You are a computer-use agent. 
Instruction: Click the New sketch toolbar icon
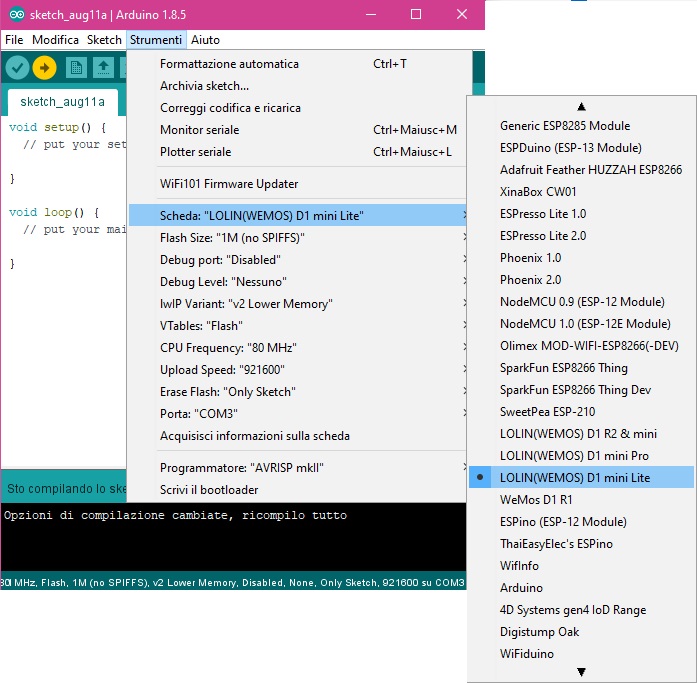[x=76, y=68]
